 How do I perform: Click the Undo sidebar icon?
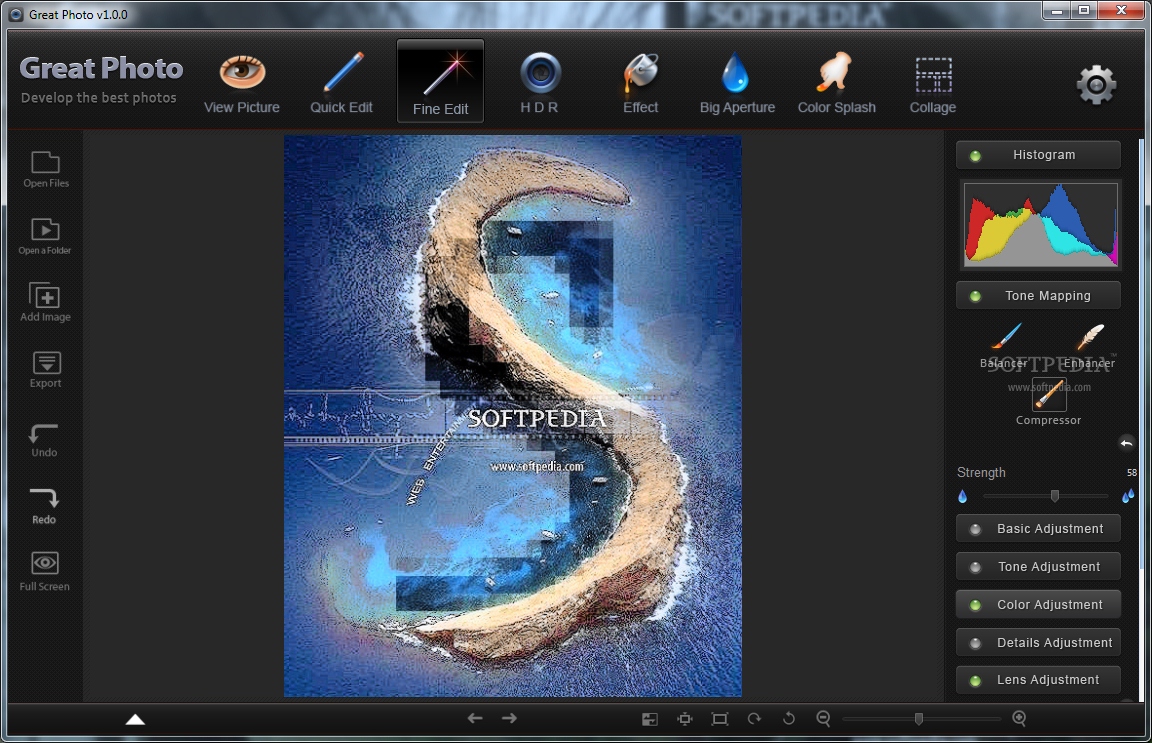[x=44, y=440]
